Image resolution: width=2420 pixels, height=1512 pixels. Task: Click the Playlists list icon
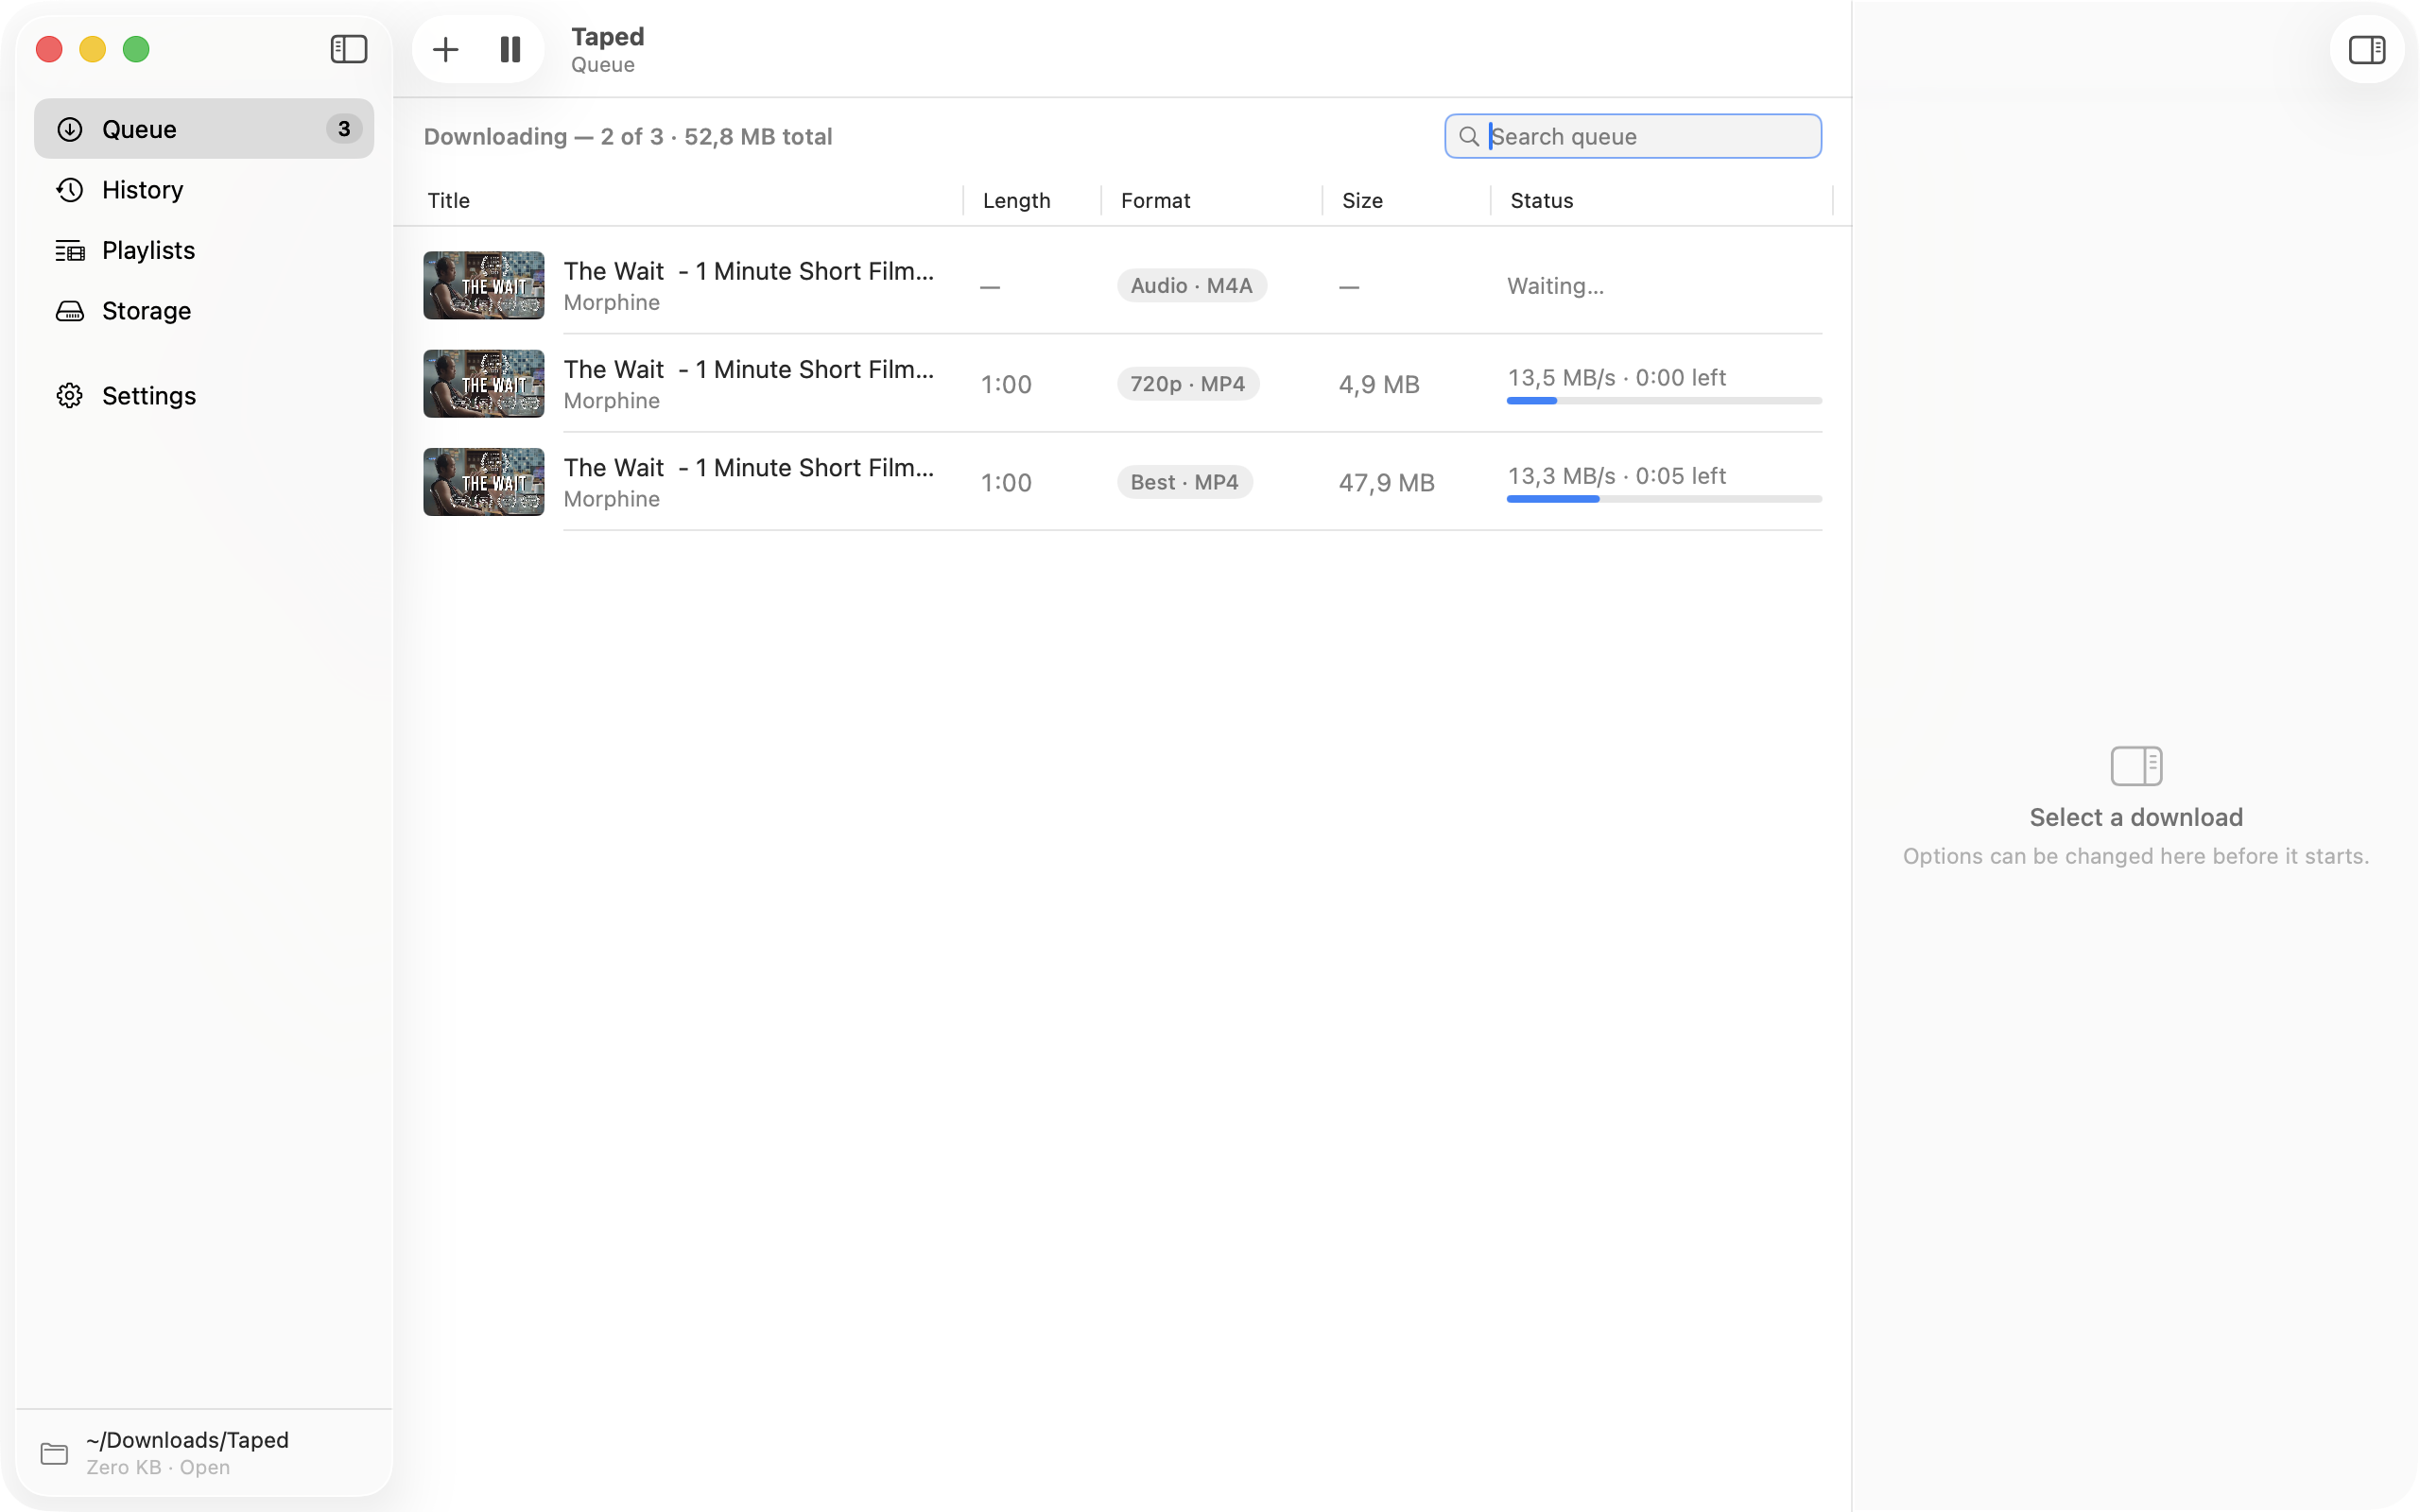coord(70,250)
